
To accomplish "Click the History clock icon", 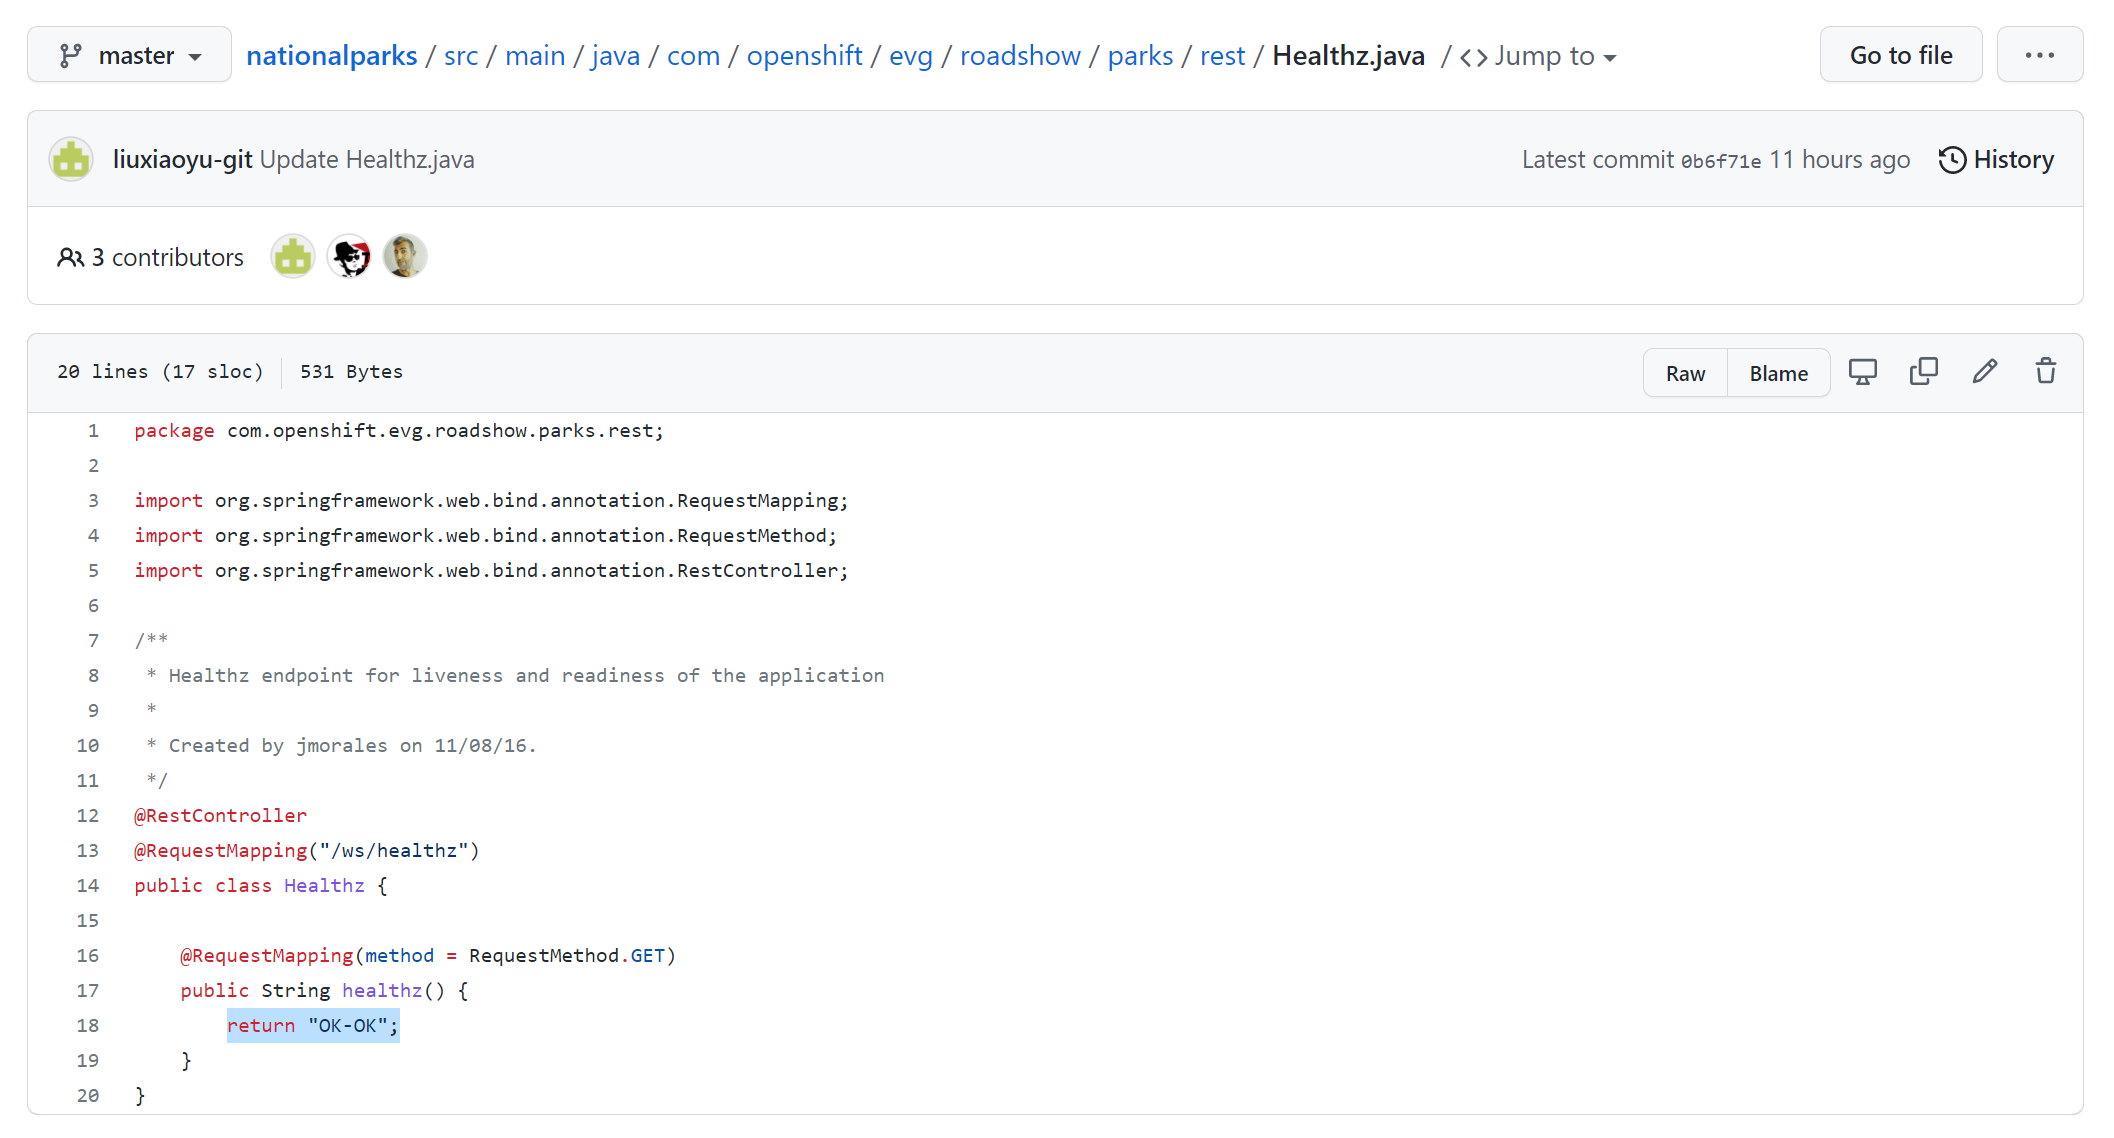I will click(x=1951, y=159).
